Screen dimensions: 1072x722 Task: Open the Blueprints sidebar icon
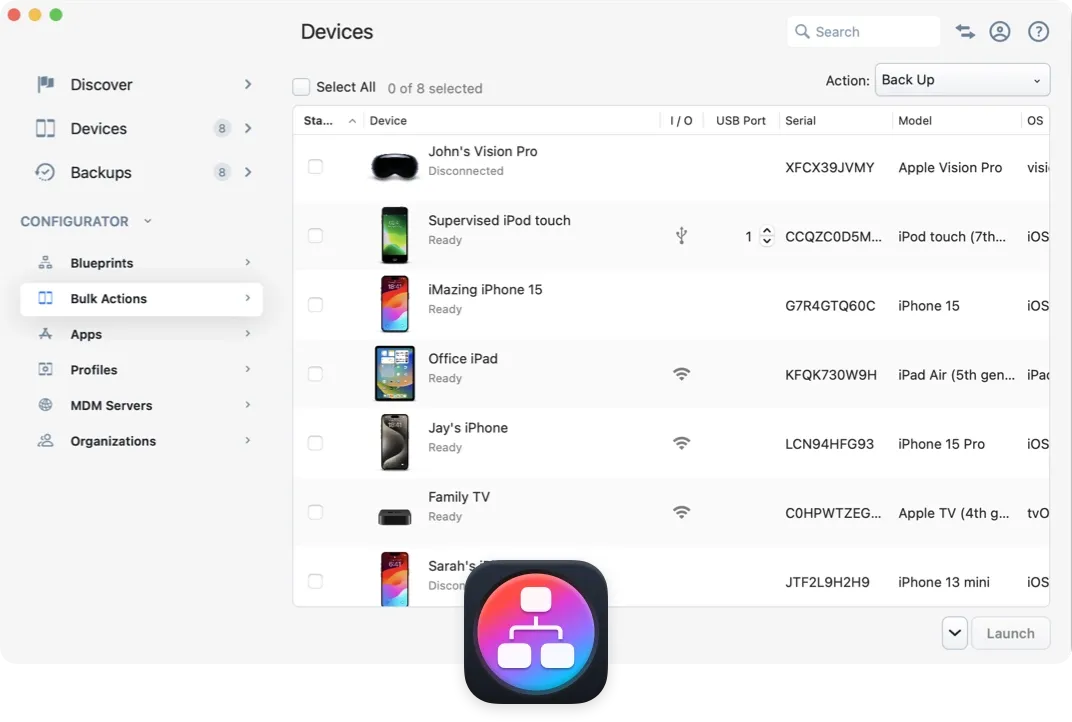point(45,262)
